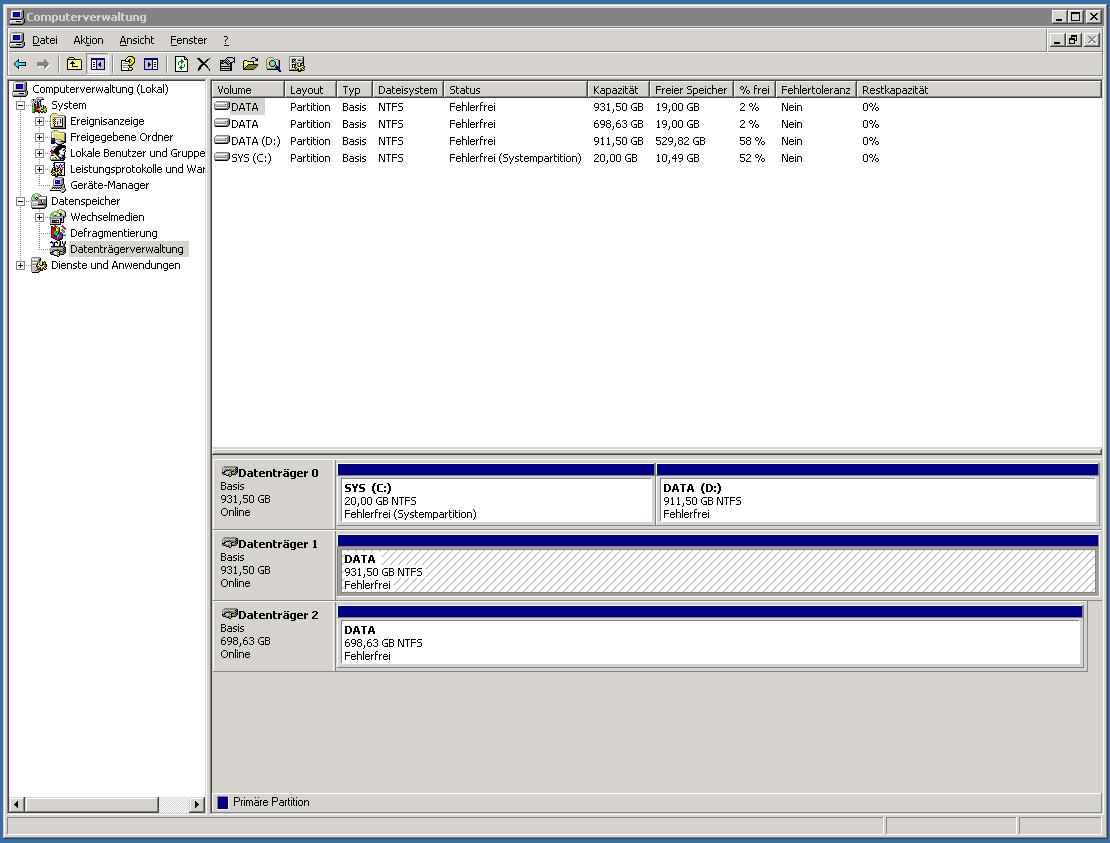Click the magnifying glass toolbar icon
This screenshot has height=843, width=1110.
[273, 64]
